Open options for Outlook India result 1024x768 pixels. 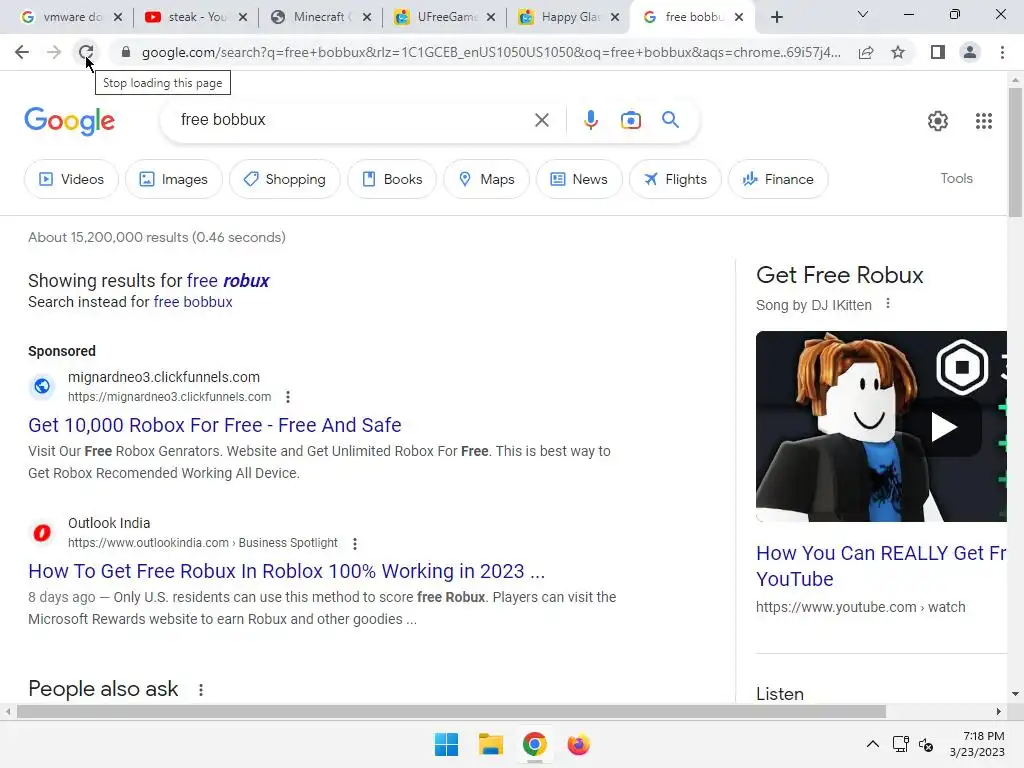[355, 543]
